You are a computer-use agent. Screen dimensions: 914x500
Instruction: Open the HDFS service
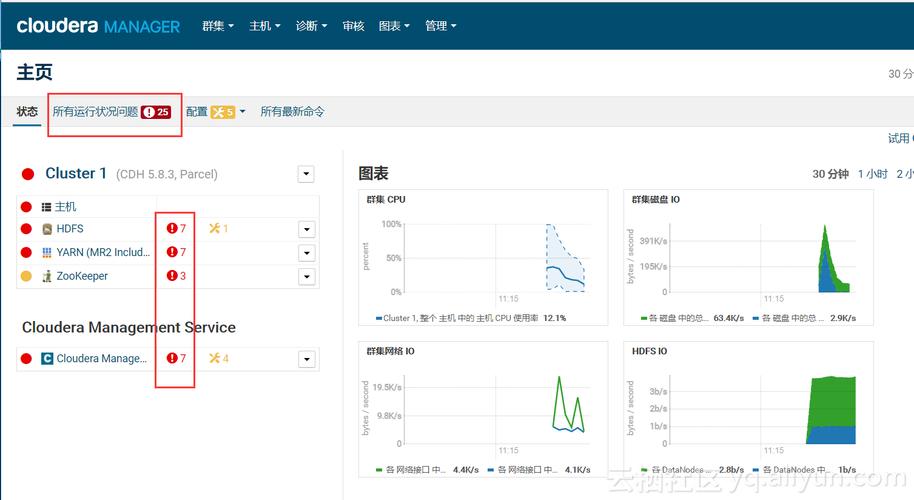70,229
